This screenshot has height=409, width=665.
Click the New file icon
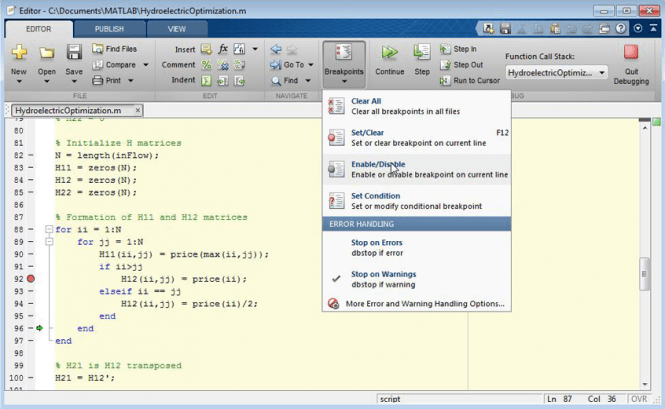(19, 53)
